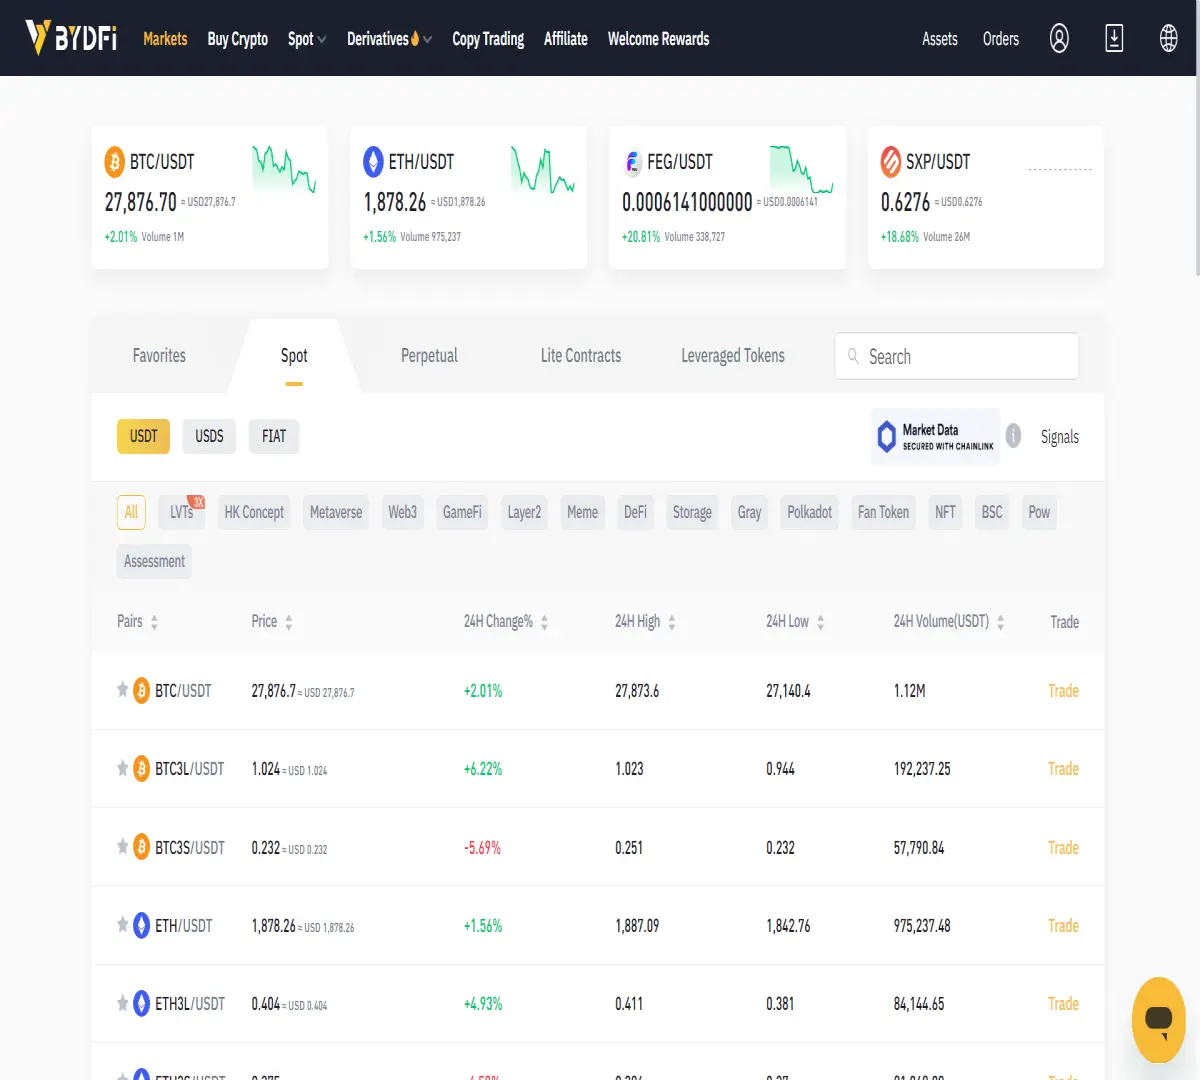Open Markets in the top navigation
This screenshot has width=1200, height=1080.
(x=165, y=39)
